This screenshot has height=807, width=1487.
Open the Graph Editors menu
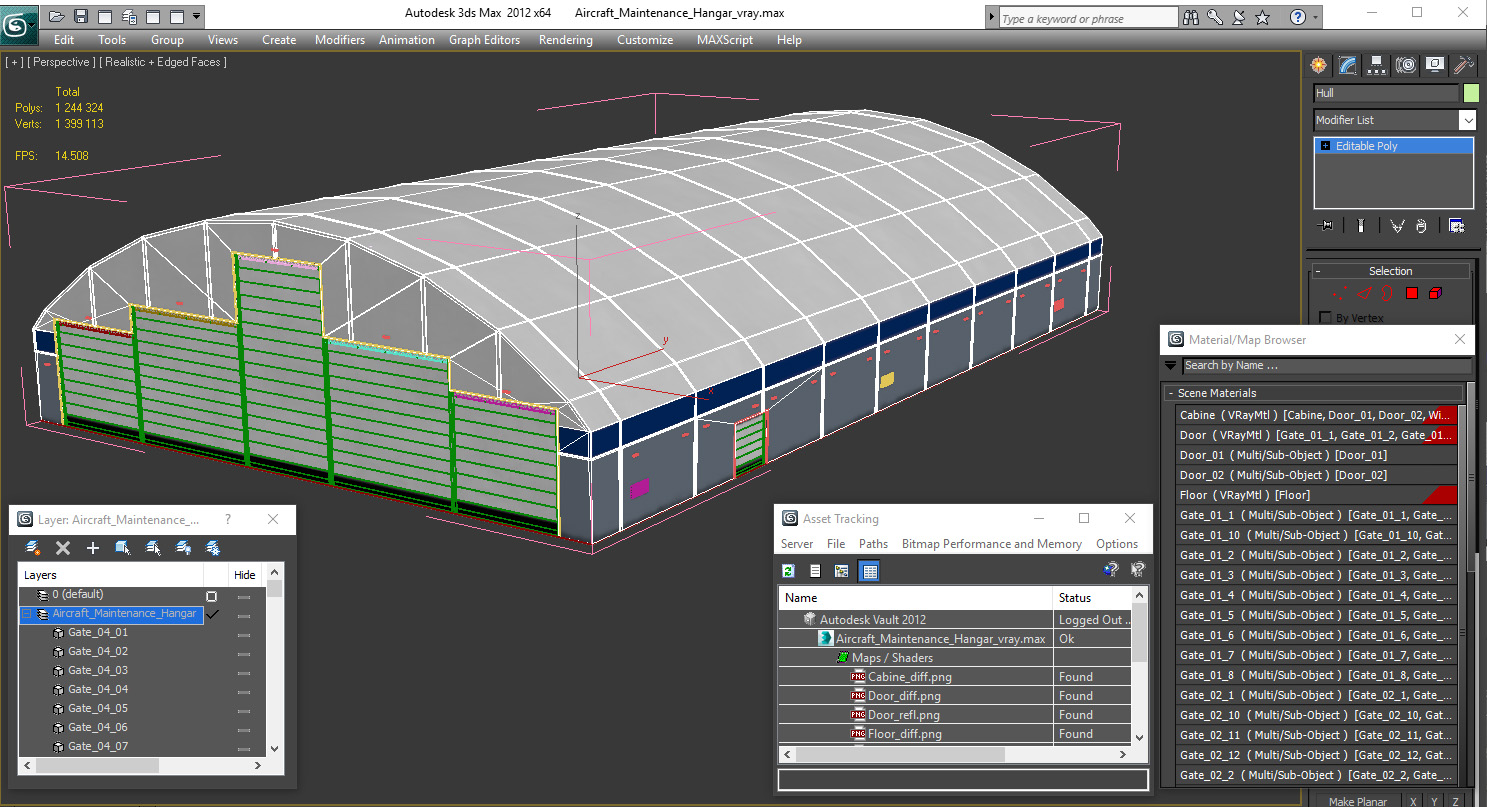[484, 40]
